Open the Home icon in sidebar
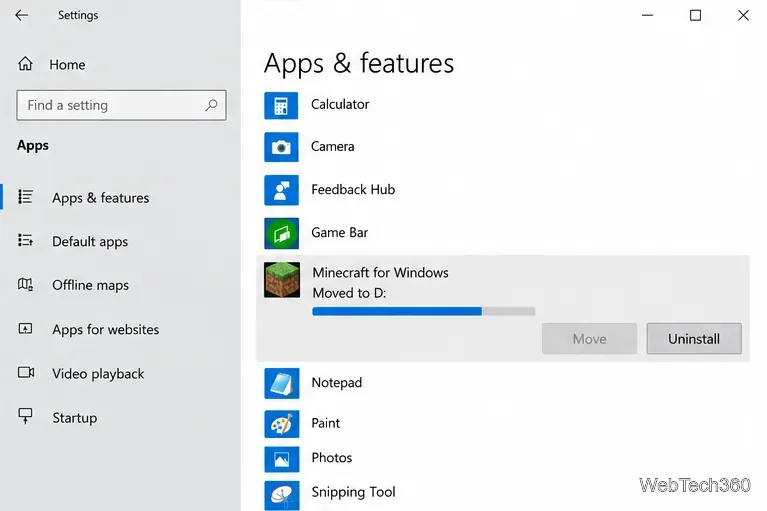 coord(25,64)
